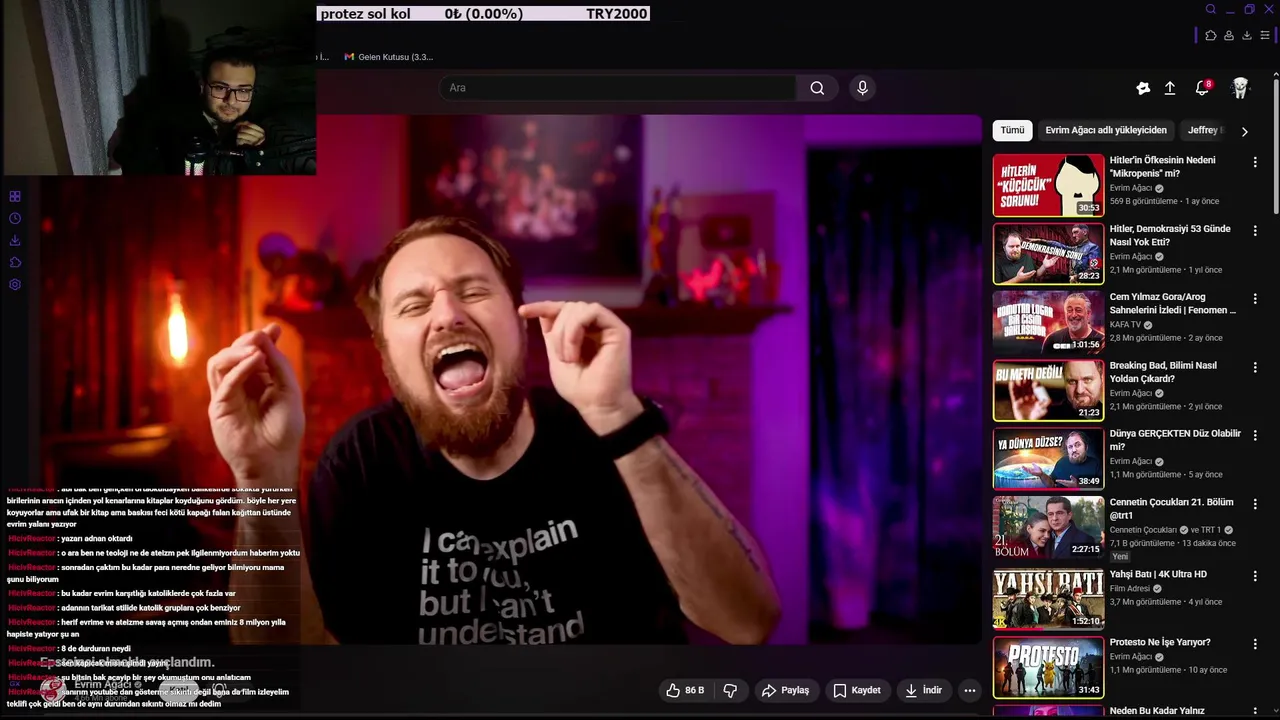Open Extensions puzzle icon in browser sidebar
This screenshot has width=1280, height=720.
15,262
